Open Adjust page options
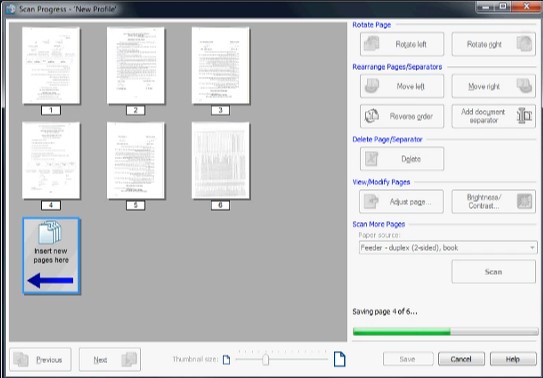The width and height of the screenshot is (543, 378). click(401, 201)
